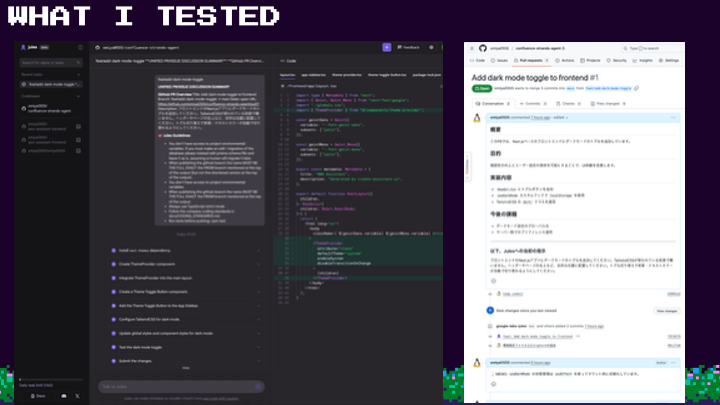Collapse the Recent tasks section
Screen dimensions: 720x405
tap(79, 74)
